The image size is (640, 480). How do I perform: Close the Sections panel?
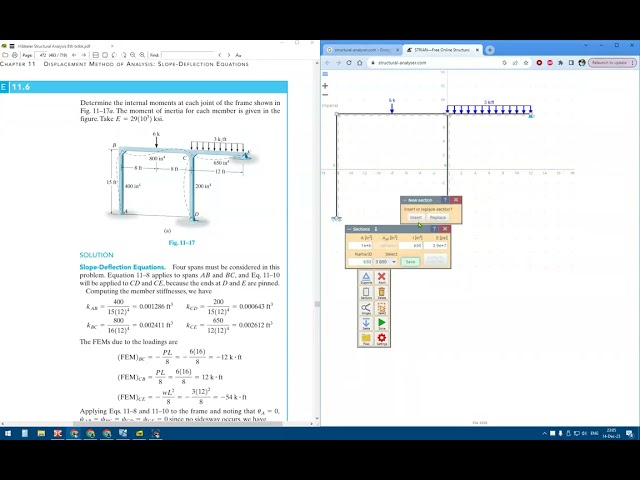tap(445, 229)
